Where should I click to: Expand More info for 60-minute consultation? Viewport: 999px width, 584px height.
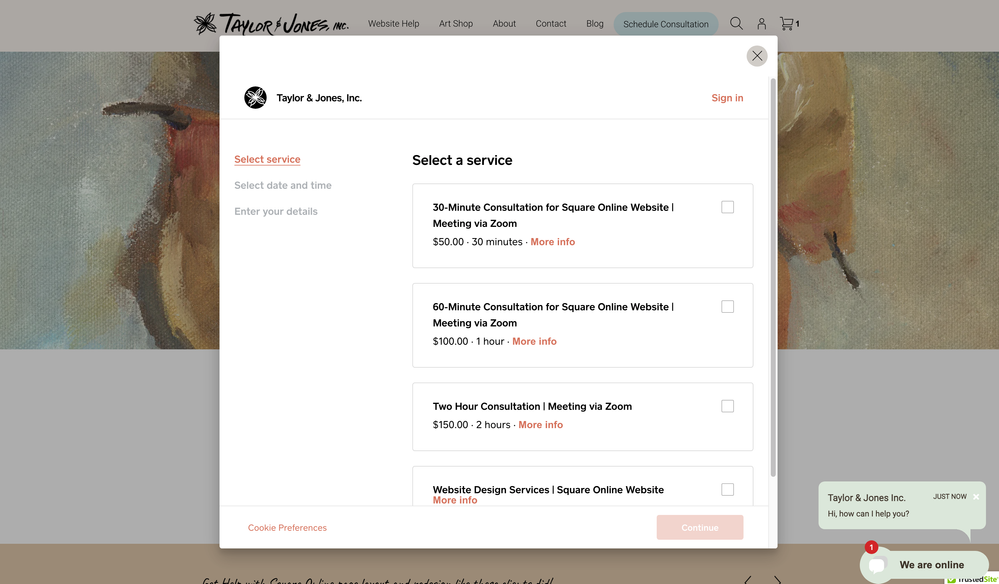point(534,341)
